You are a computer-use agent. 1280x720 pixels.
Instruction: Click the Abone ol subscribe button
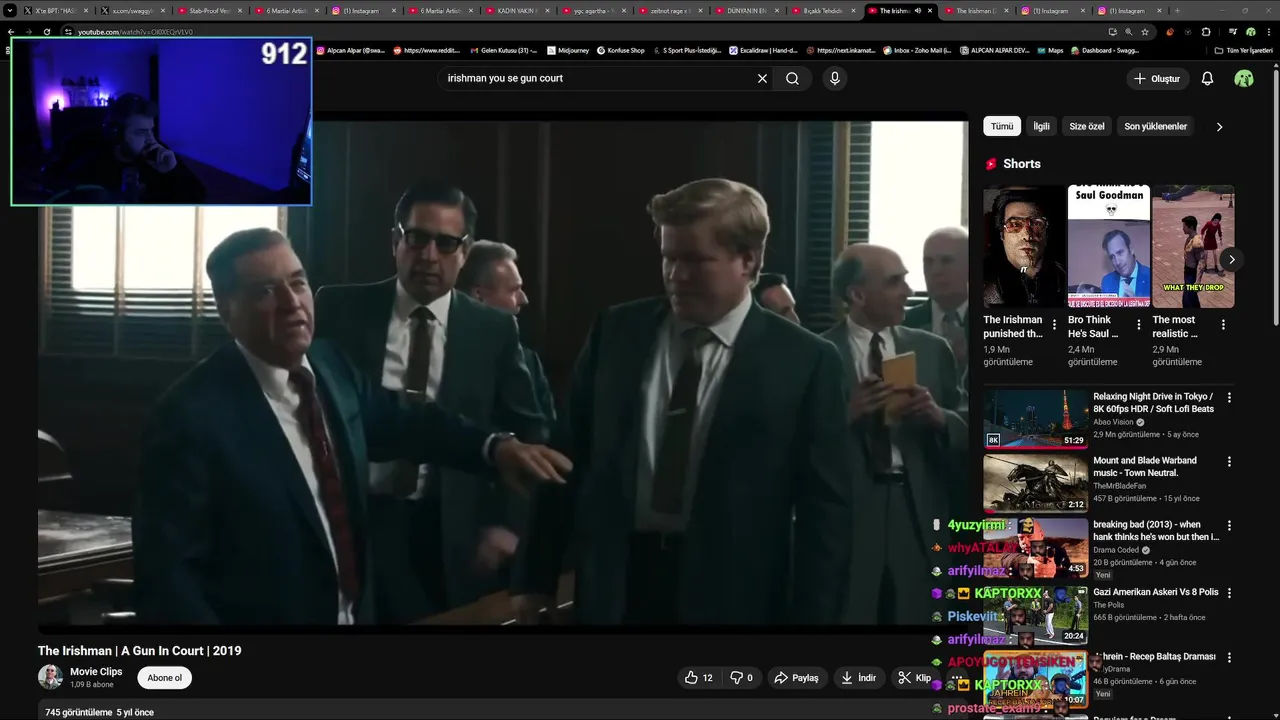point(165,678)
